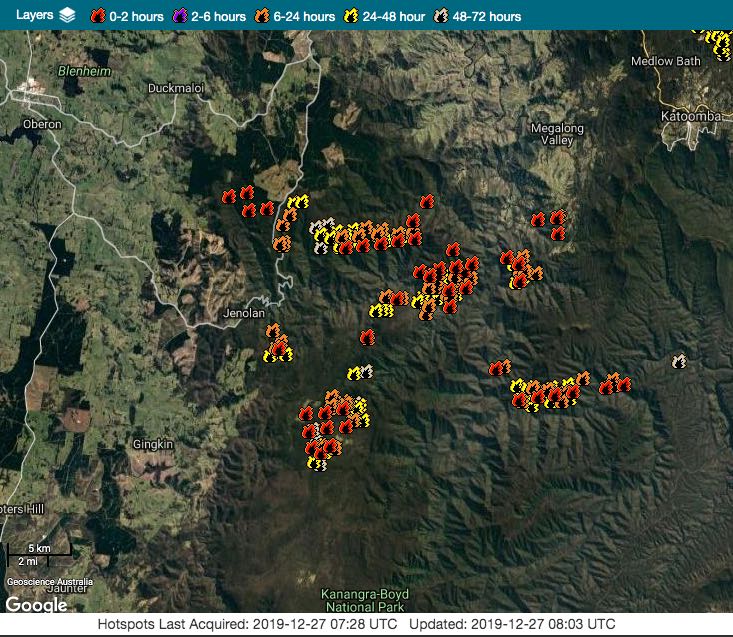Screen dimensions: 733x637
Task: Click the Katoomba map label
Action: (x=690, y=116)
